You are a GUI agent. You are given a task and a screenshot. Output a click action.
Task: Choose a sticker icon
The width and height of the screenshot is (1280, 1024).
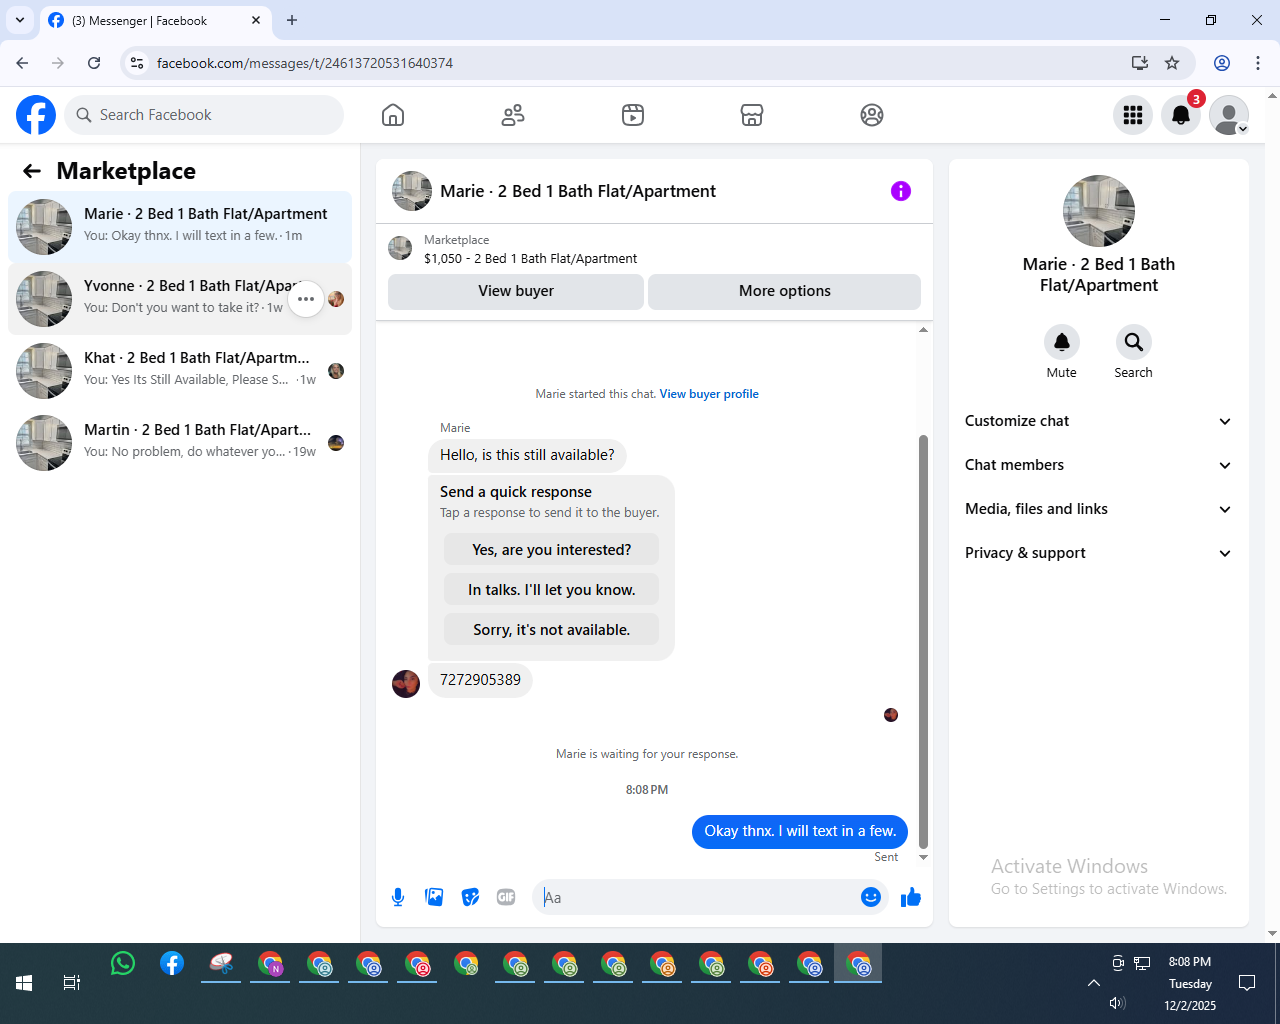(x=470, y=897)
